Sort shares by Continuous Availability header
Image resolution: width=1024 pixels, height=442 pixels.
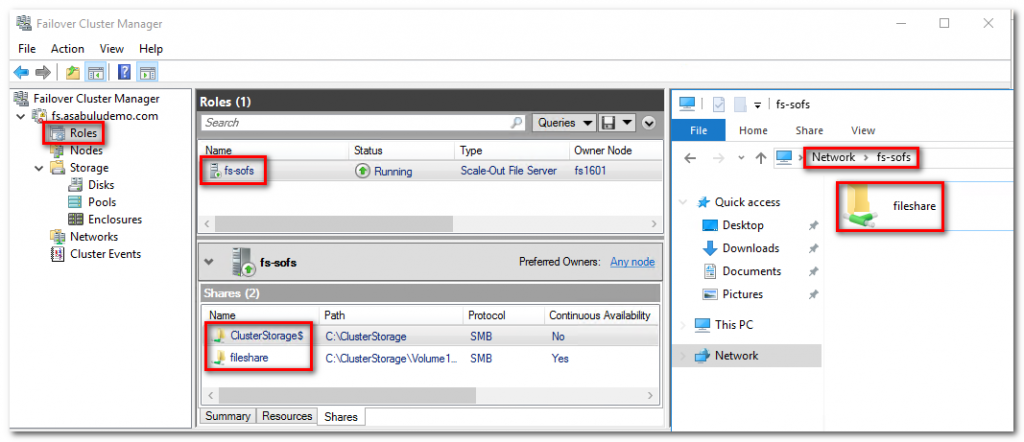(x=600, y=315)
